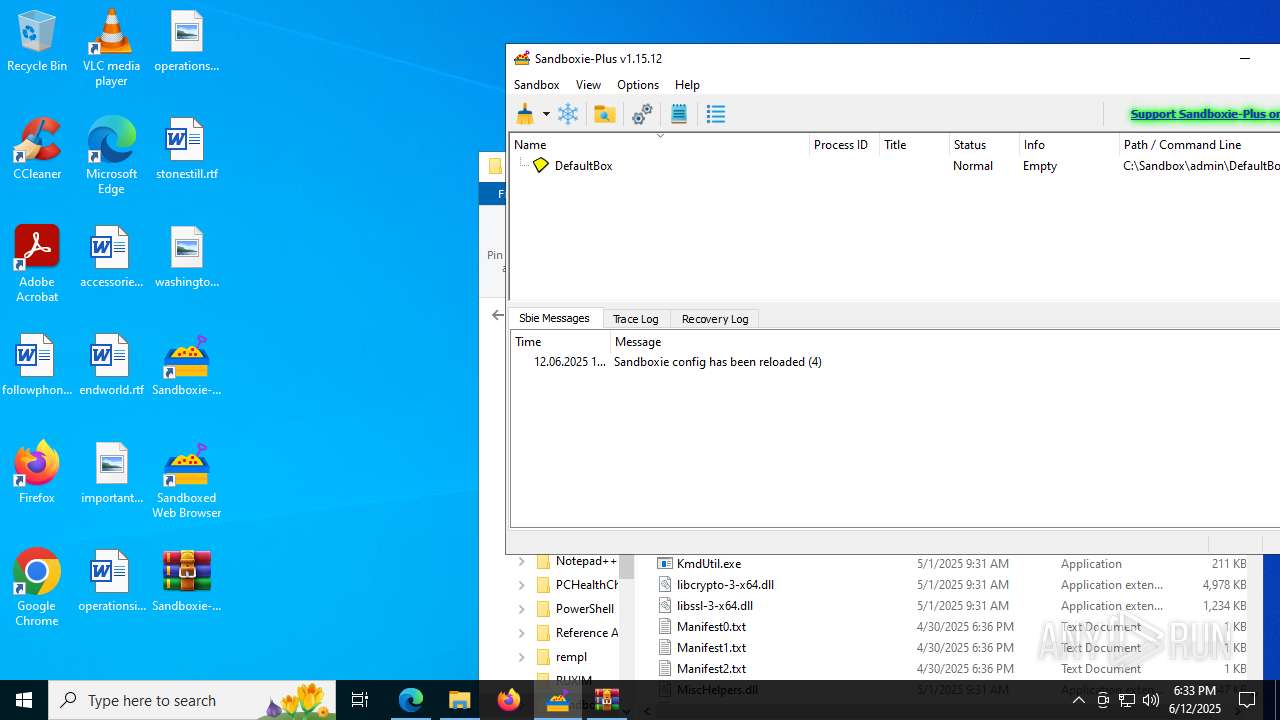Select the Sandboxed Web Browser desktop shortcut
This screenshot has width=1280, height=720.
(x=186, y=480)
